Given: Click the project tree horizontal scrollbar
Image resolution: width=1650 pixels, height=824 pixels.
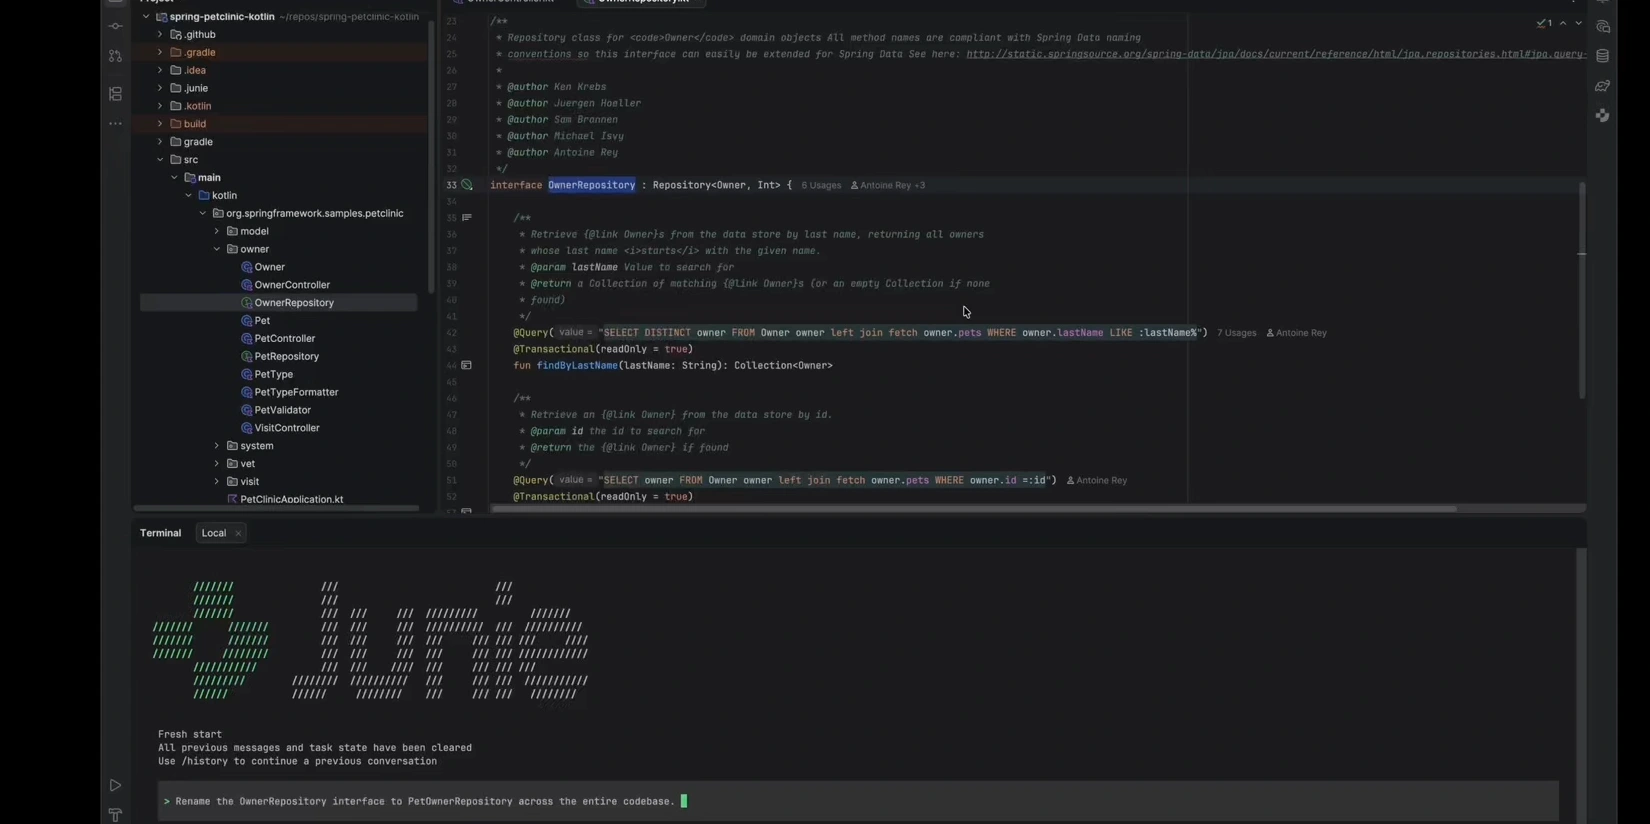Looking at the screenshot, I should click(276, 509).
